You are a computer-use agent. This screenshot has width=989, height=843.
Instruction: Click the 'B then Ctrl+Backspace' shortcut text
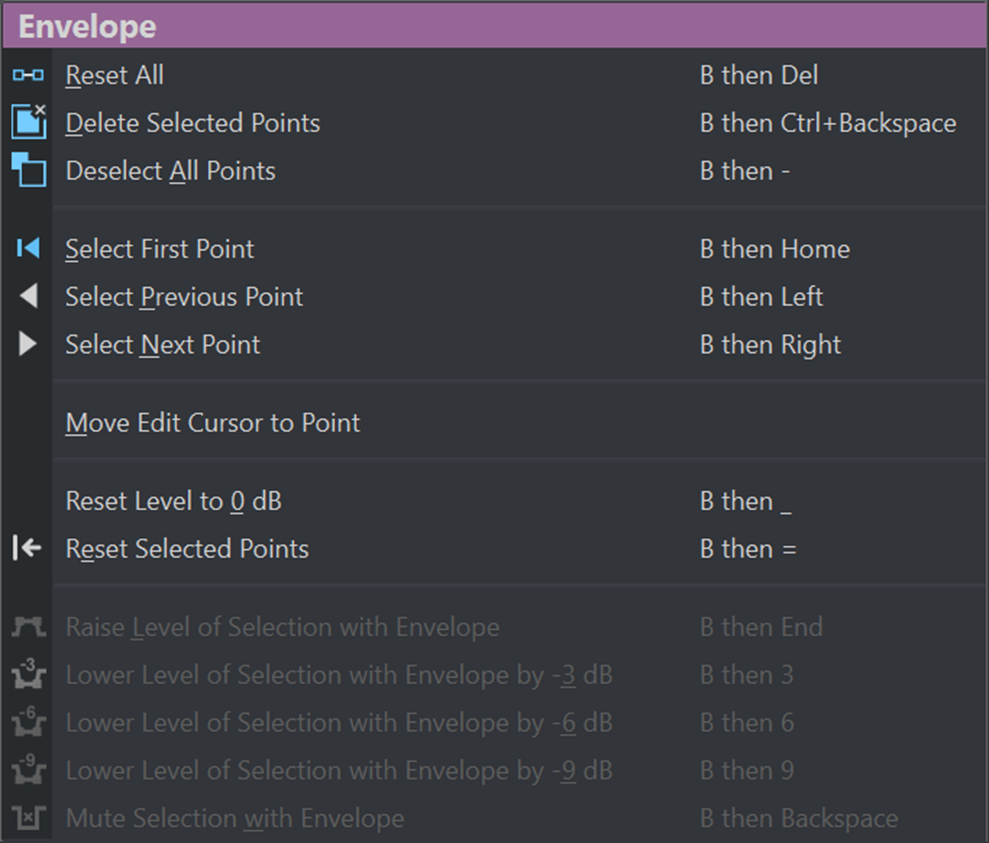coord(828,124)
